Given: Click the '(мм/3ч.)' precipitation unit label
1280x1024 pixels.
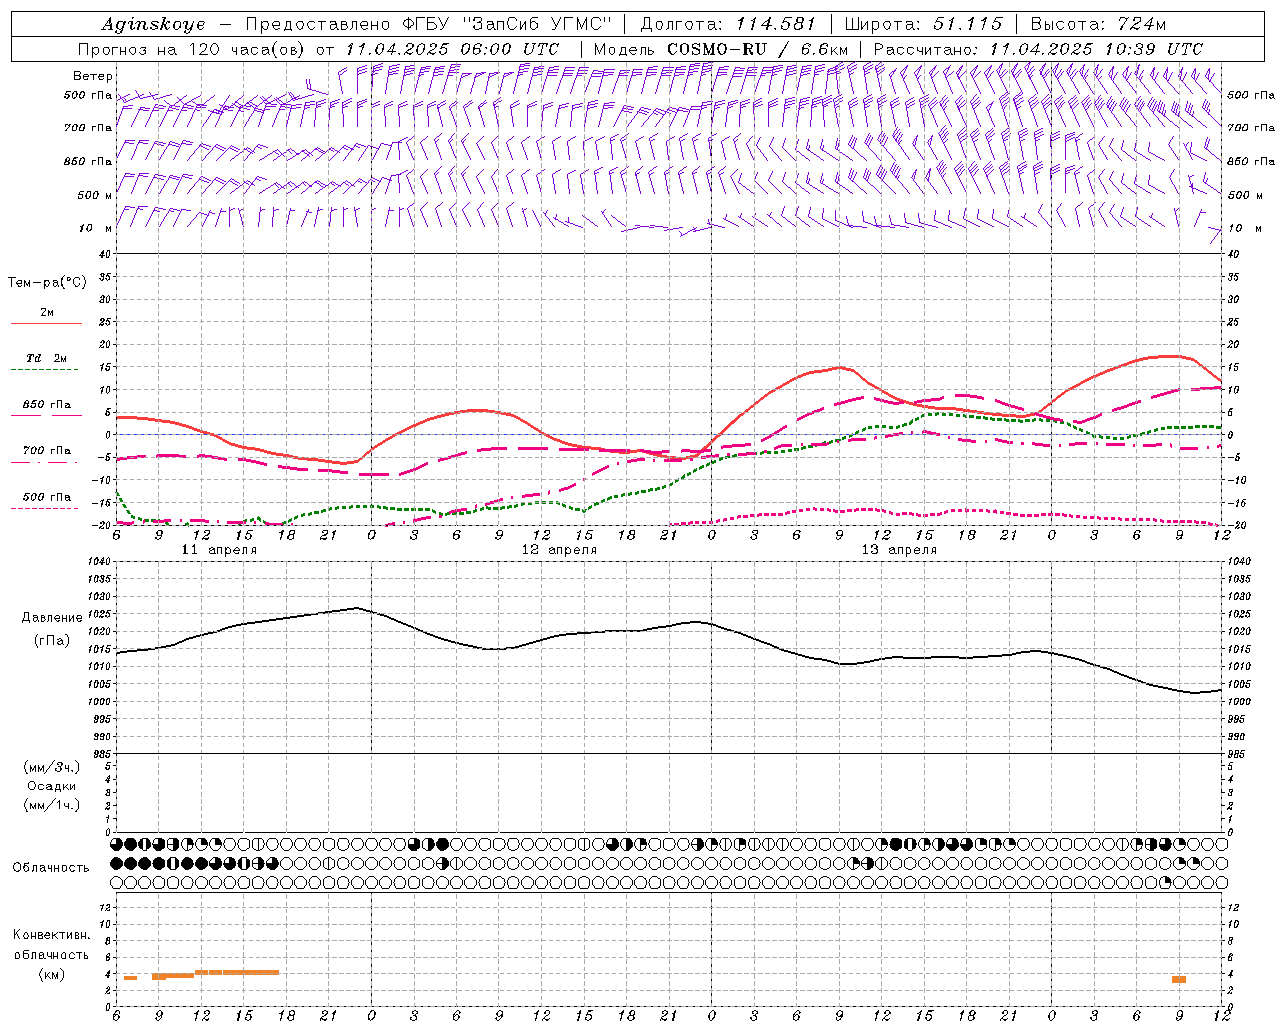Looking at the screenshot, I should pyautogui.click(x=52, y=767).
